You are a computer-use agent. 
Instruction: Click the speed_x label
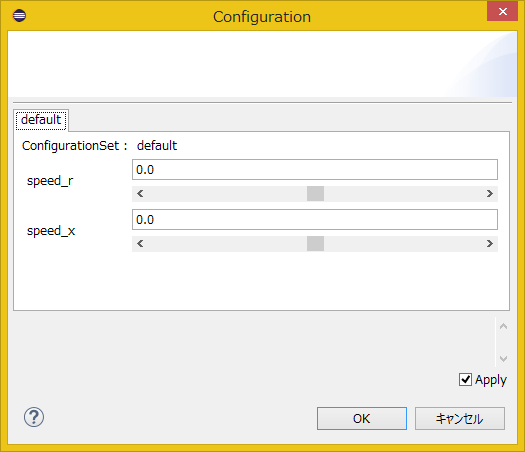51,231
